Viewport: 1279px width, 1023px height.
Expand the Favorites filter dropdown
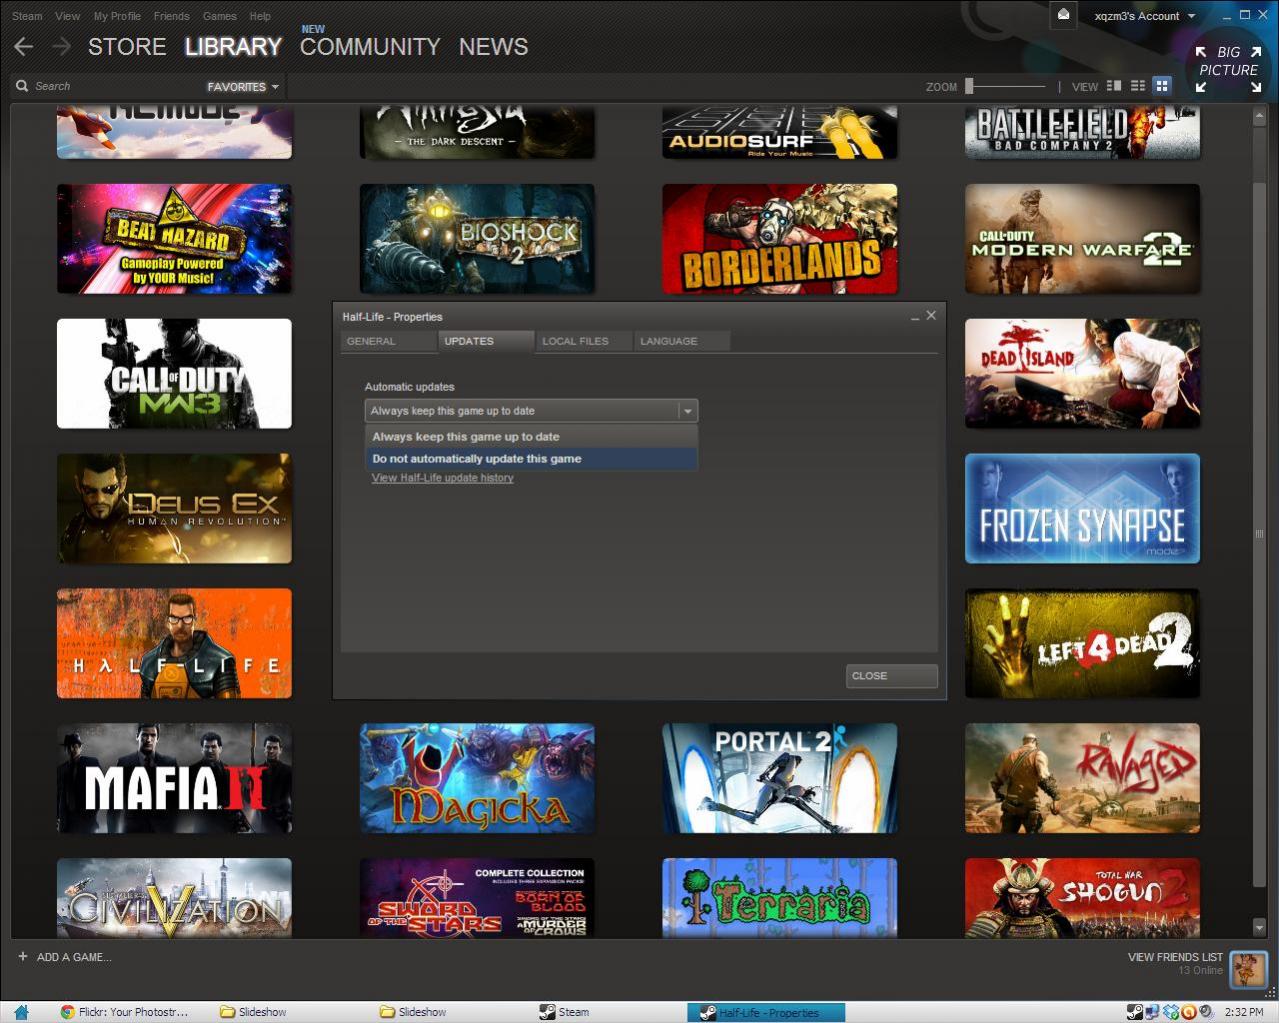pyautogui.click(x=243, y=87)
